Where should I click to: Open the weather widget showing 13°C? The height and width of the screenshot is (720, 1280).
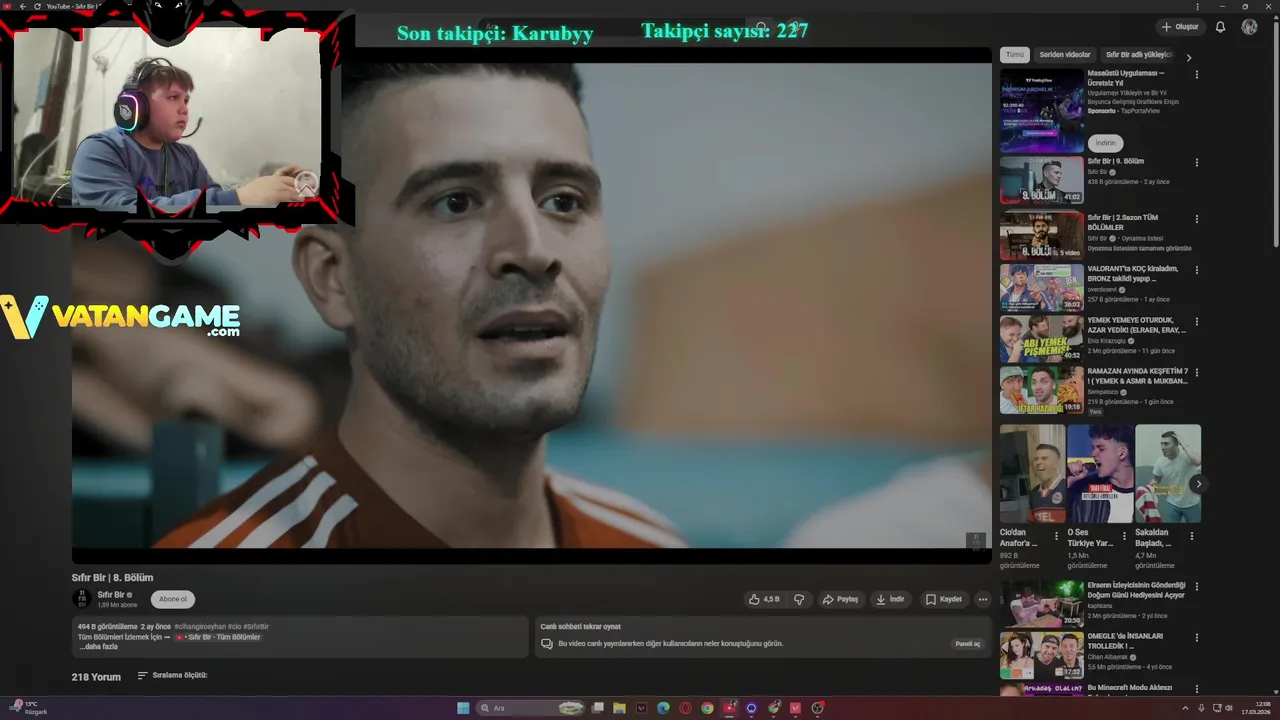(27, 708)
